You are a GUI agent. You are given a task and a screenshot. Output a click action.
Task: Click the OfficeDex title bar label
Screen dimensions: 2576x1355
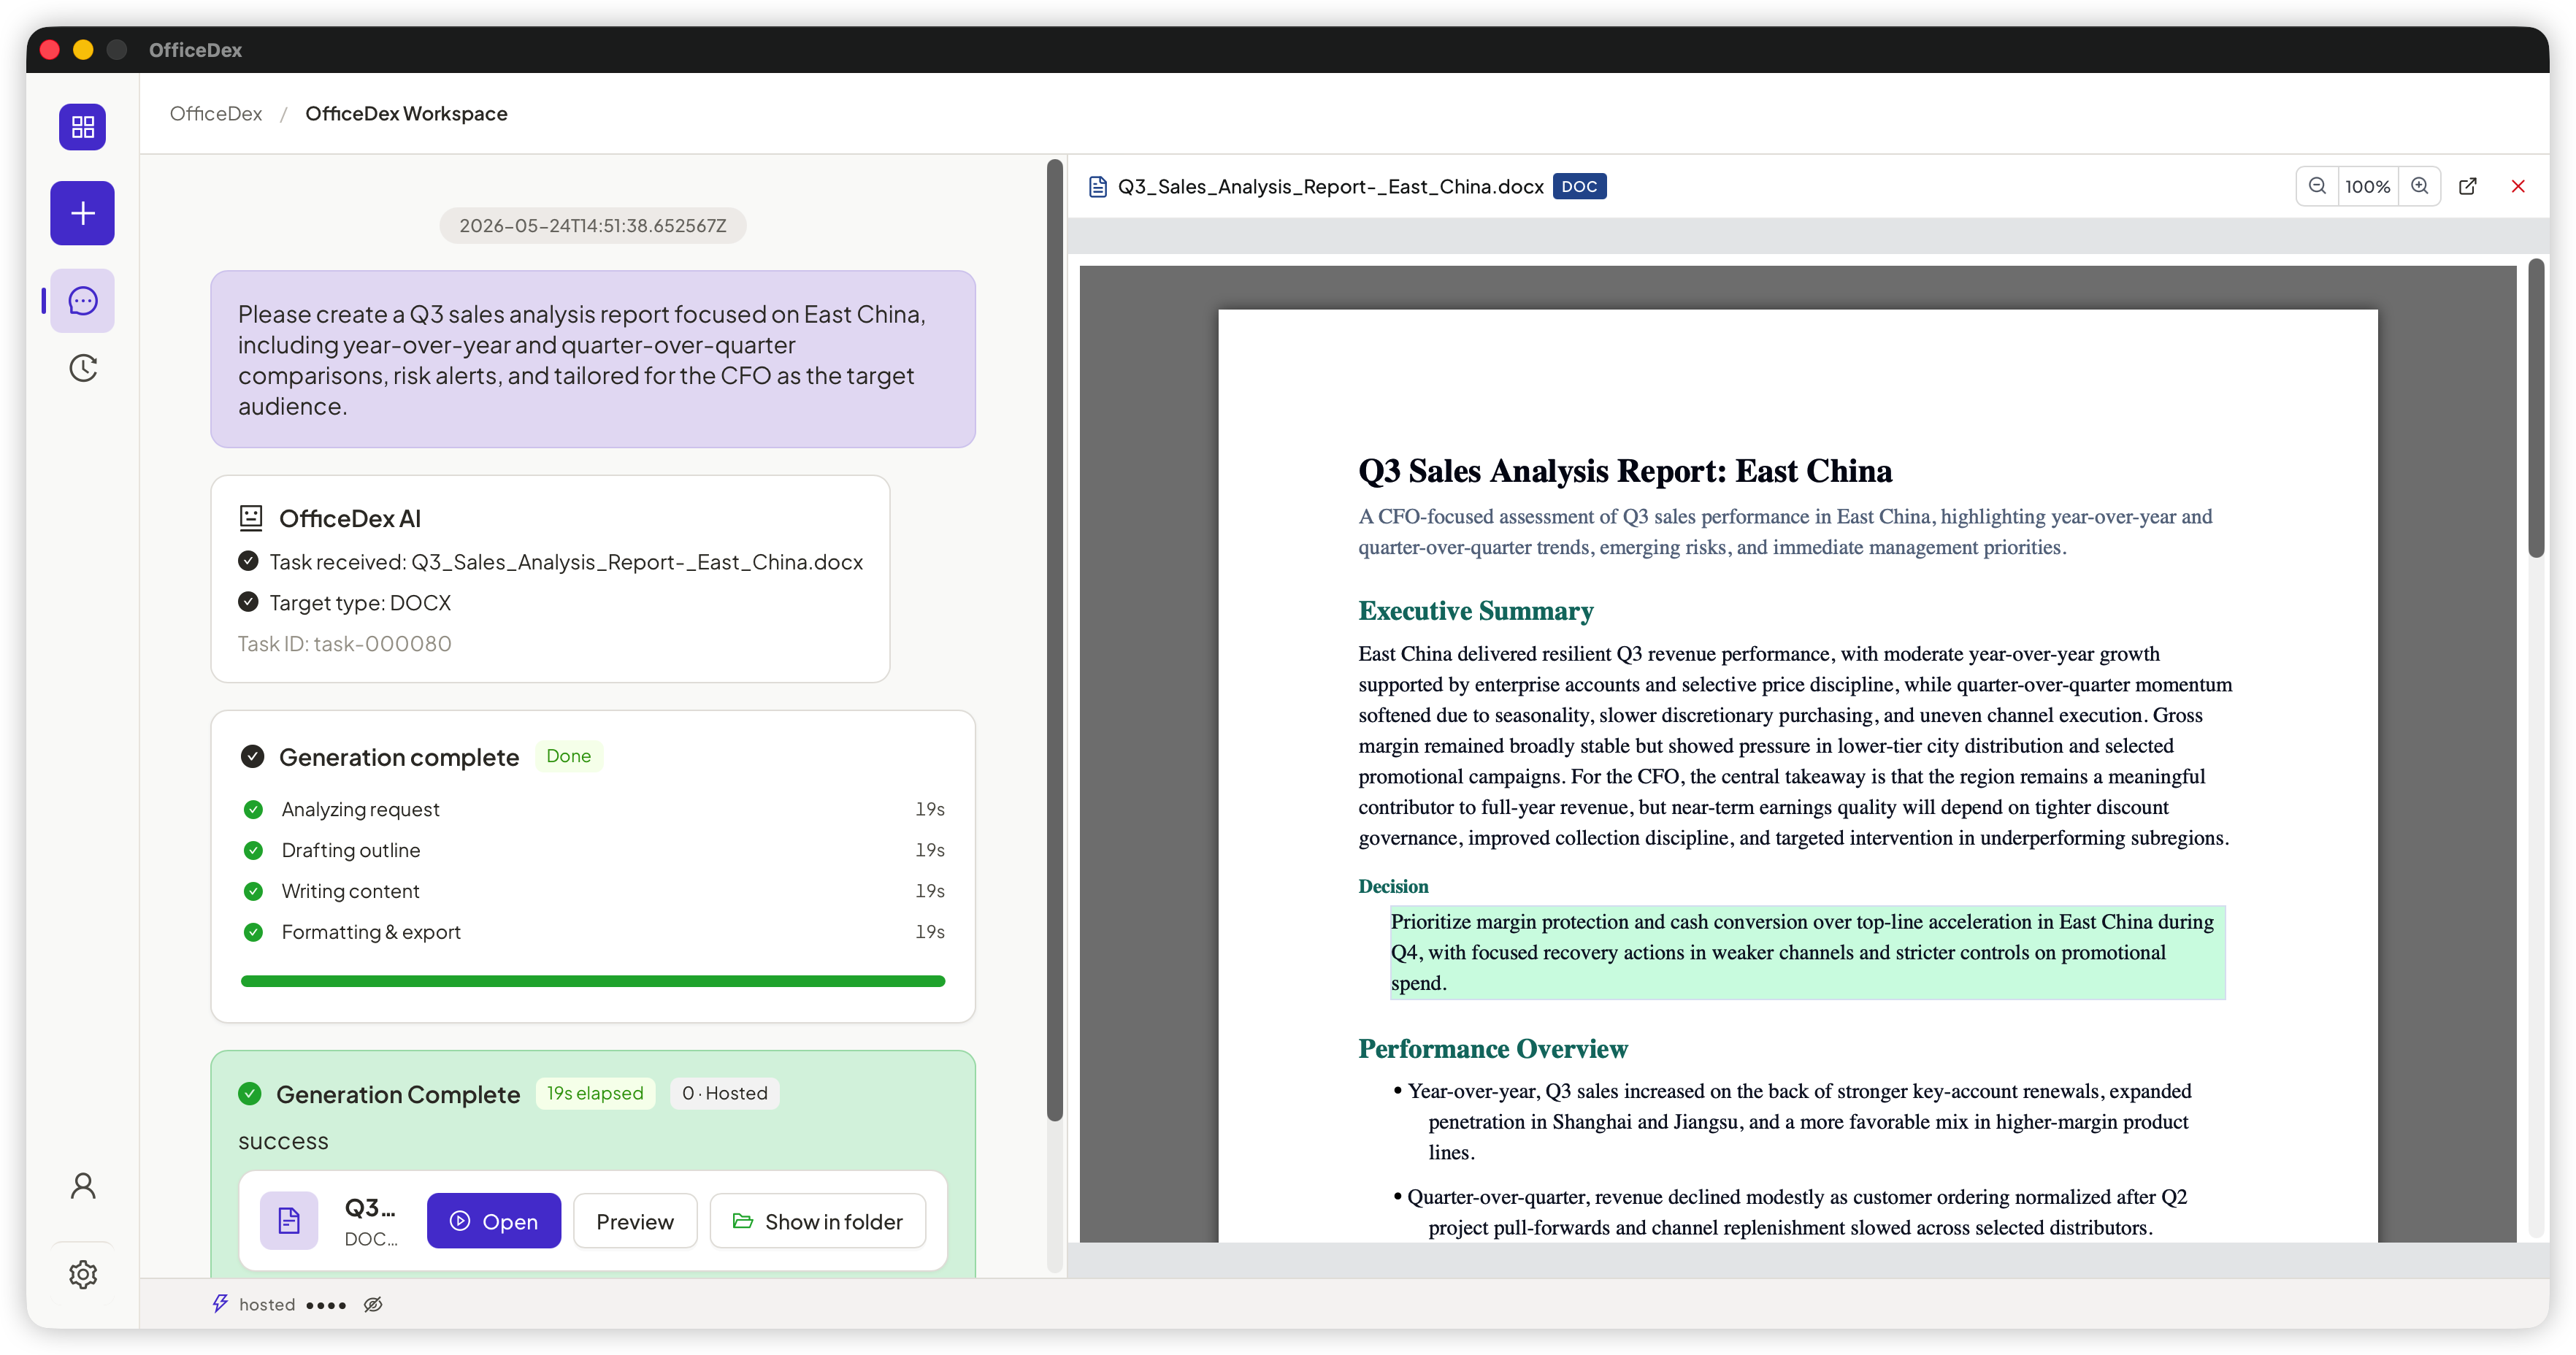pyautogui.click(x=195, y=50)
